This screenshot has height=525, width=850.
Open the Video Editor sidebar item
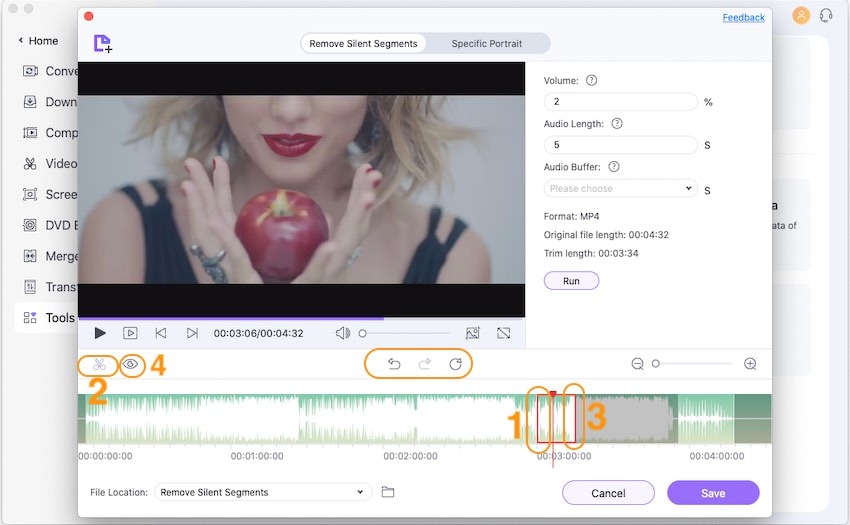pyautogui.click(x=50, y=164)
